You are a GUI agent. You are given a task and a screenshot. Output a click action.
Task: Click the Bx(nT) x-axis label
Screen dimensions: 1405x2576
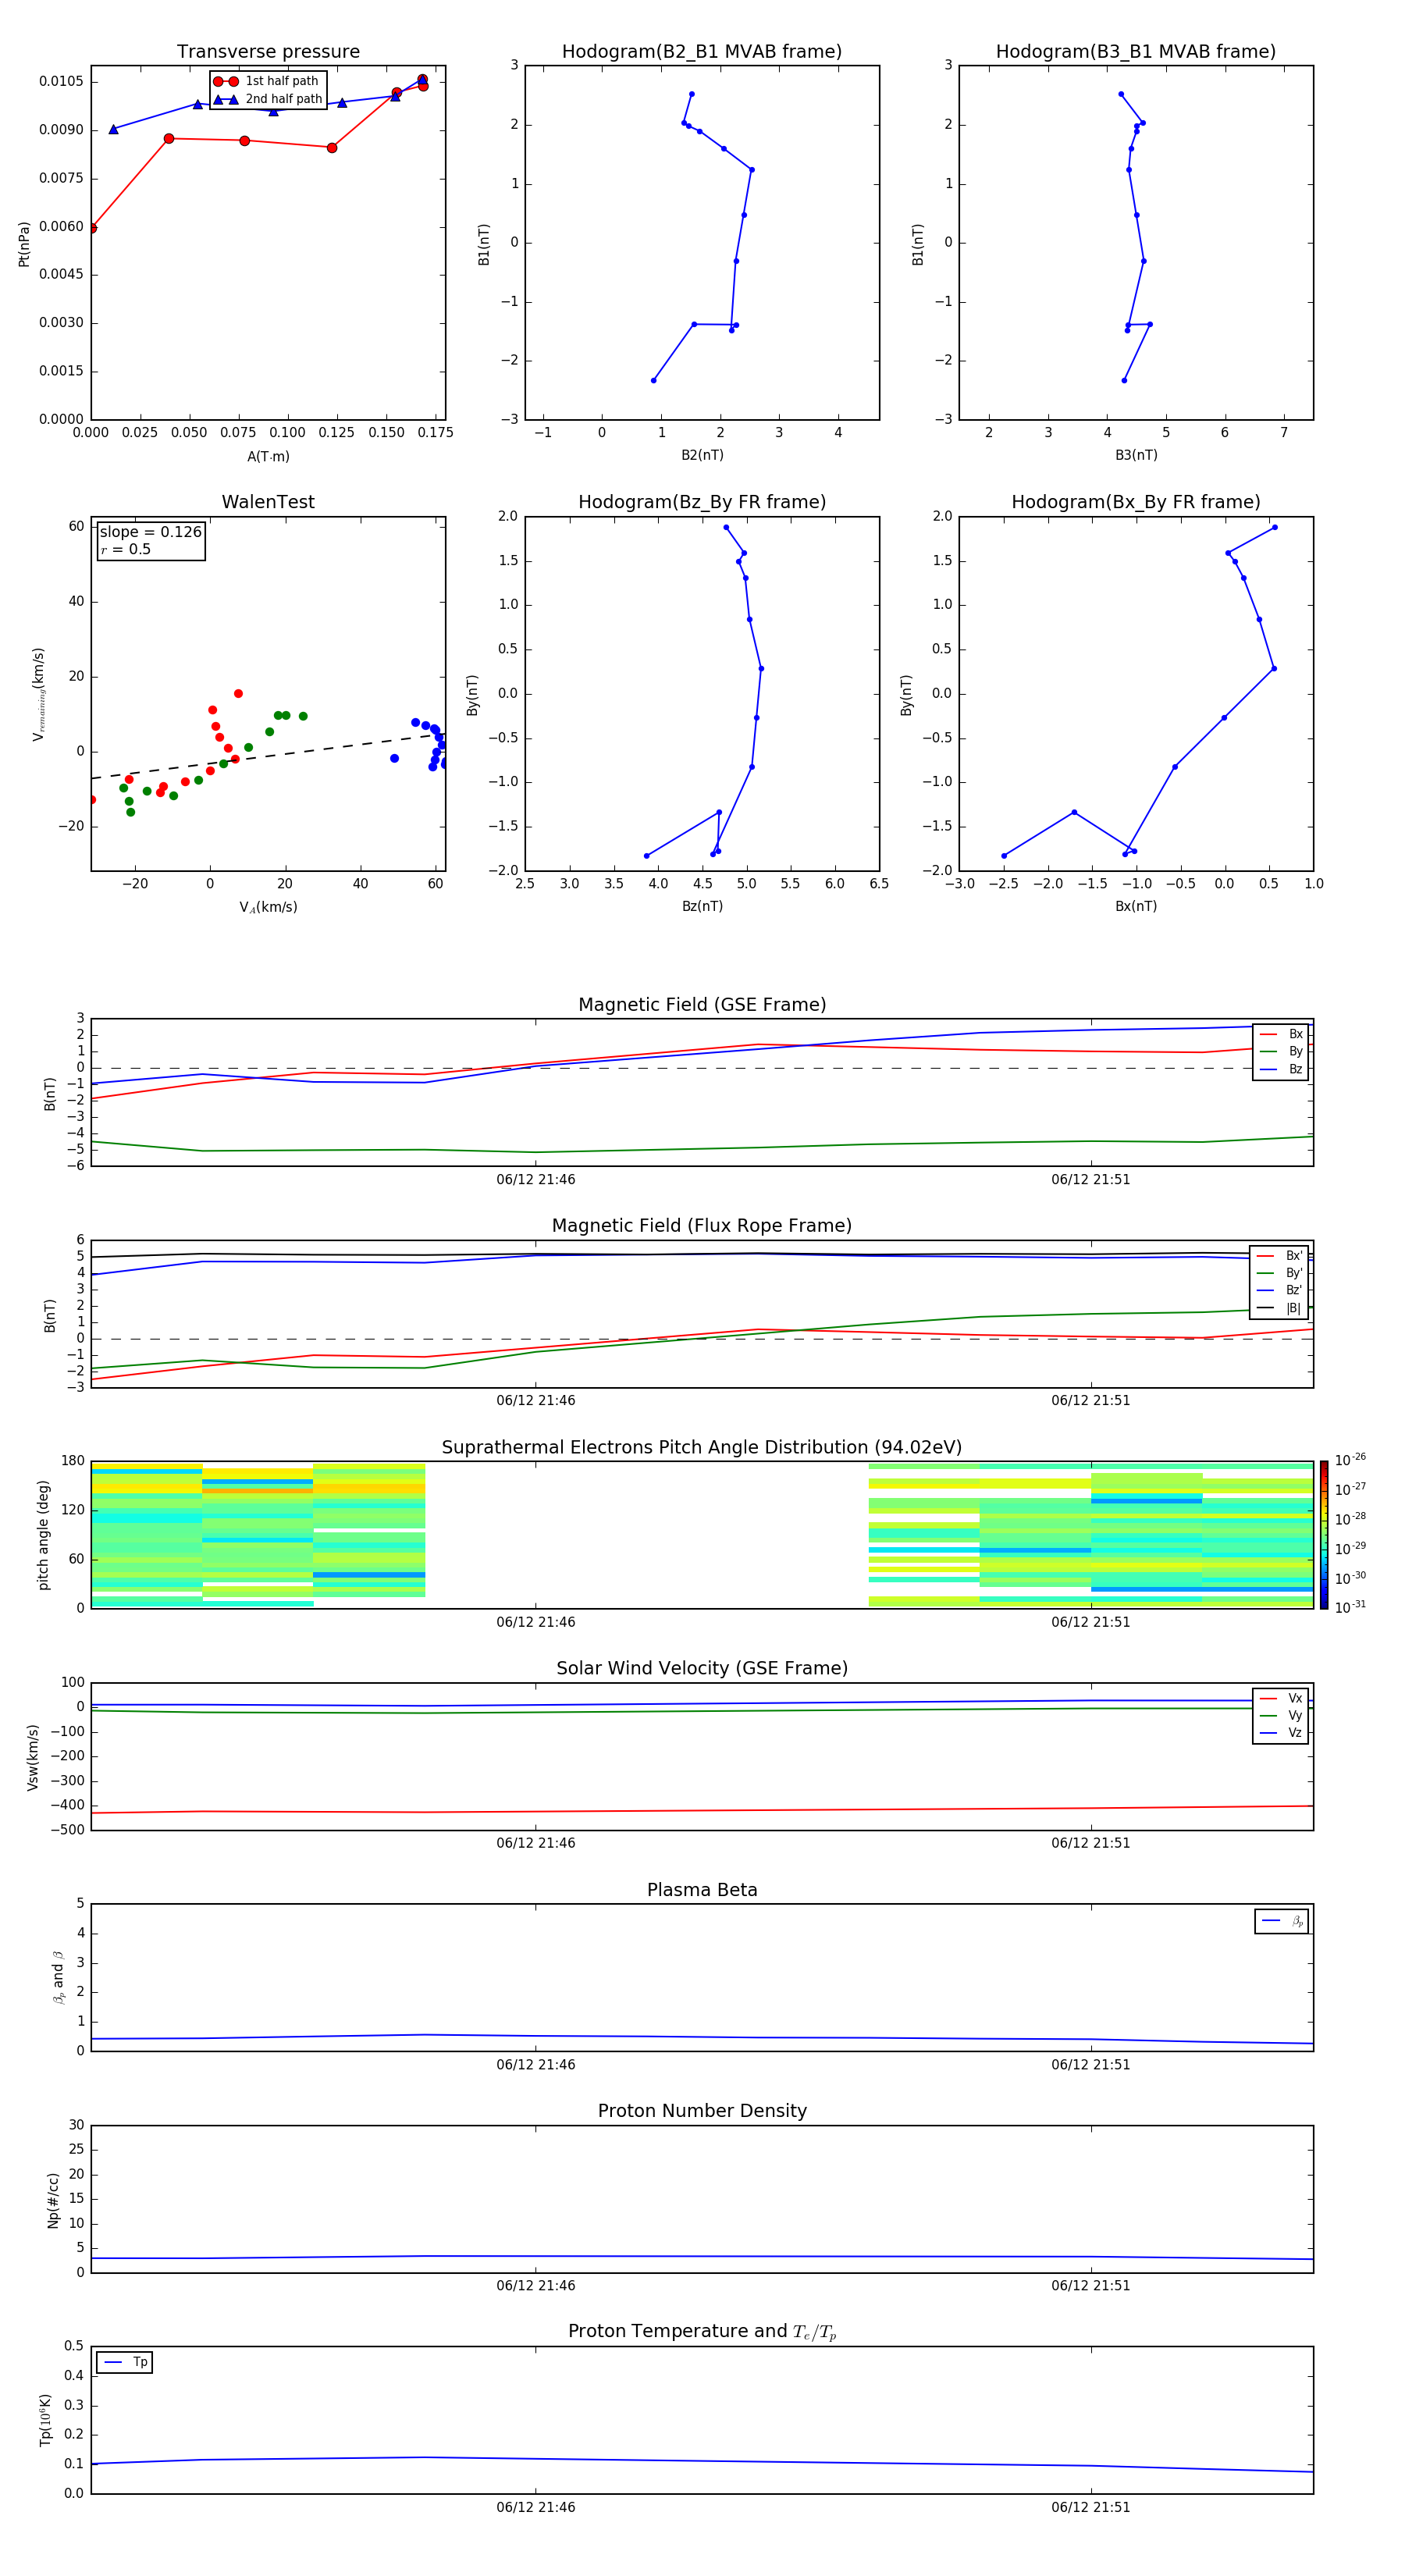[1136, 906]
